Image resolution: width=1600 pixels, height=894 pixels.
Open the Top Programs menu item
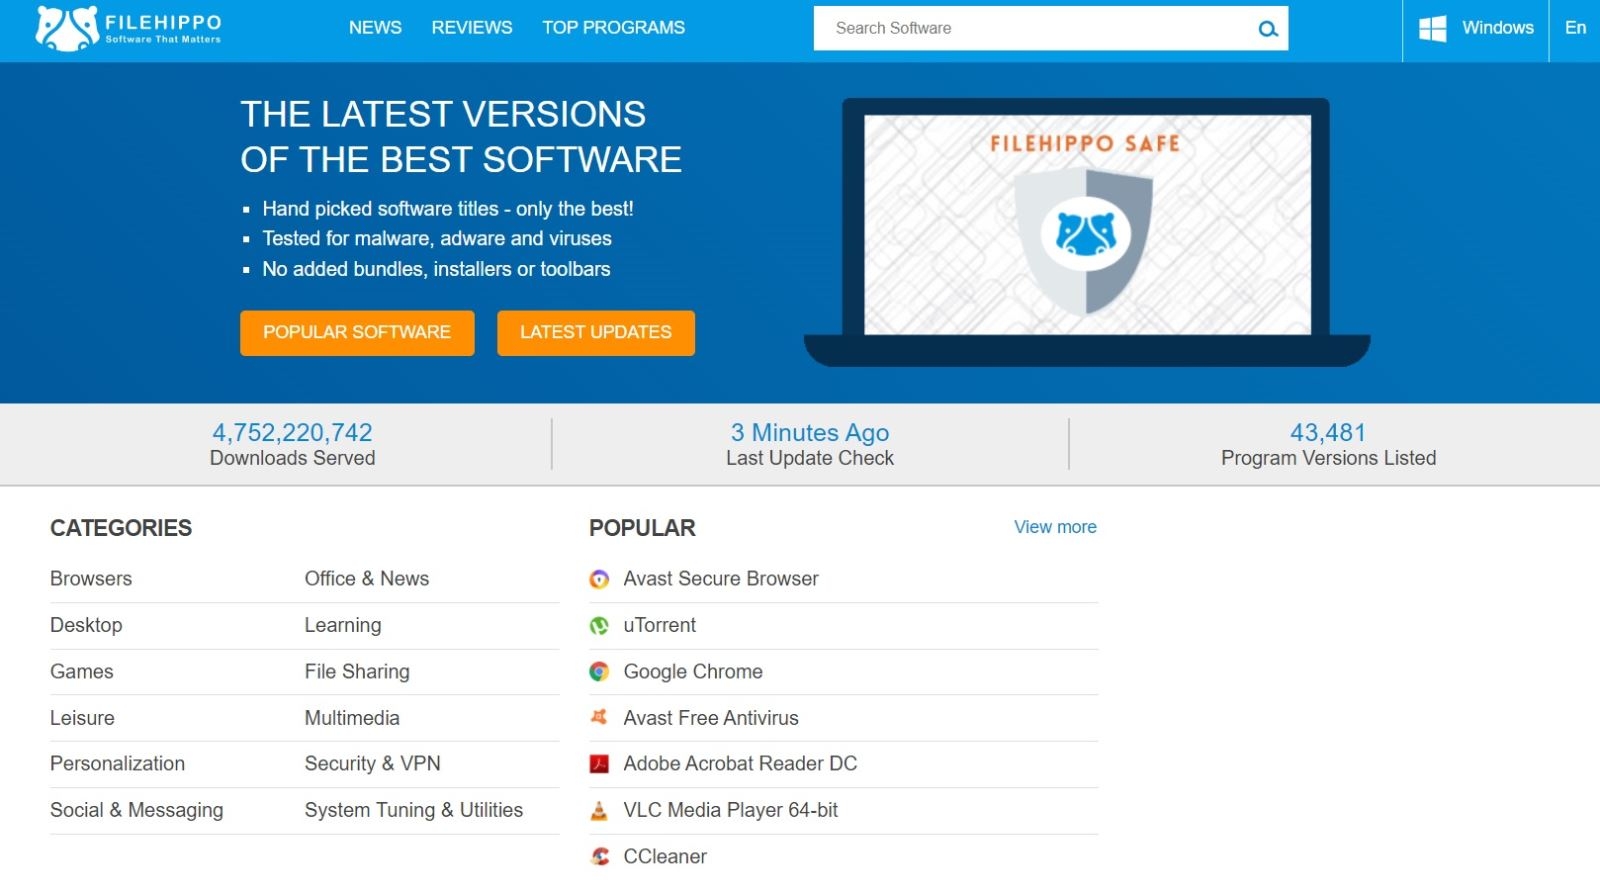[x=614, y=28]
